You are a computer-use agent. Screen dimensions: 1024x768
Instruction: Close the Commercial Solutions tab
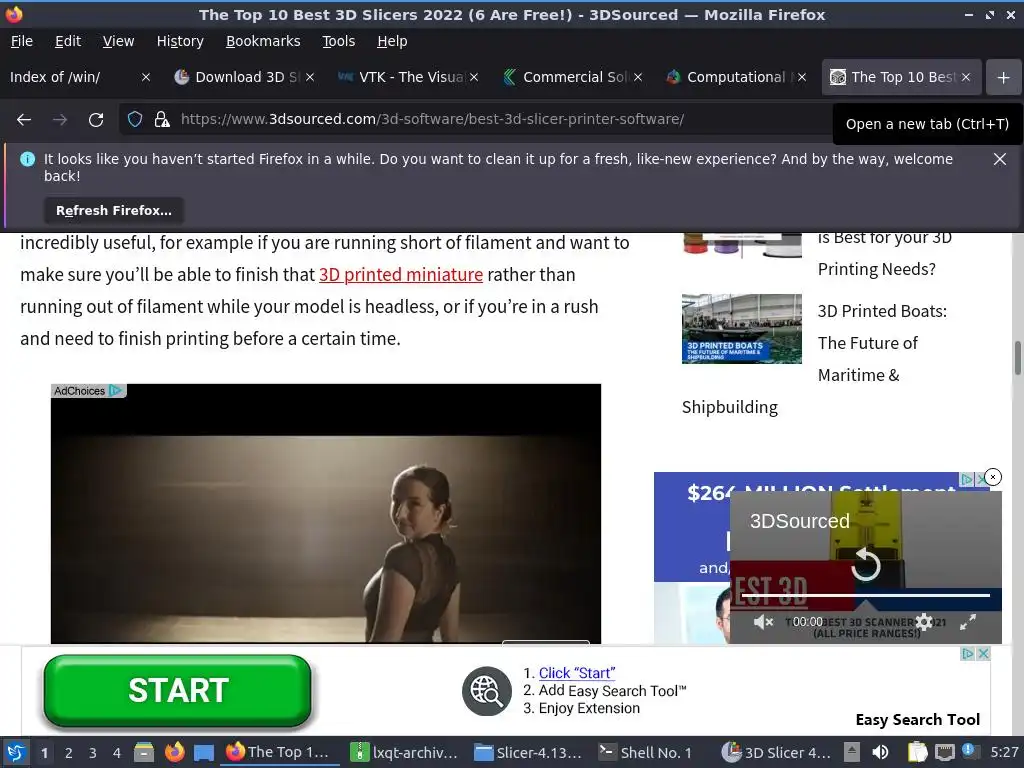(638, 77)
